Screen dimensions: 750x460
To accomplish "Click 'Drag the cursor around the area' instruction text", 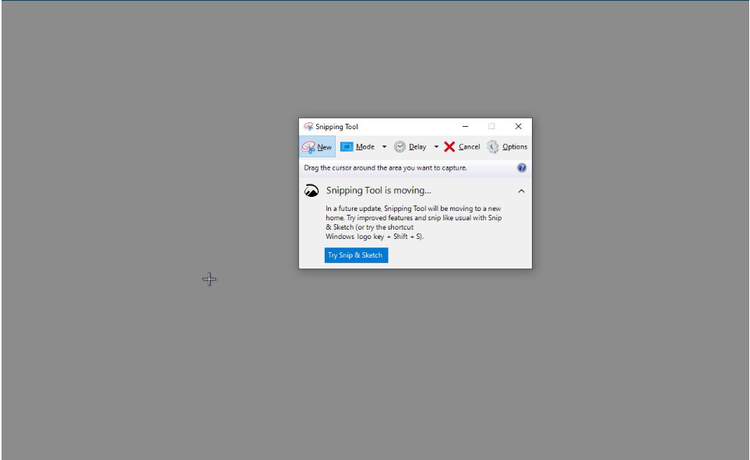I will click(385, 168).
